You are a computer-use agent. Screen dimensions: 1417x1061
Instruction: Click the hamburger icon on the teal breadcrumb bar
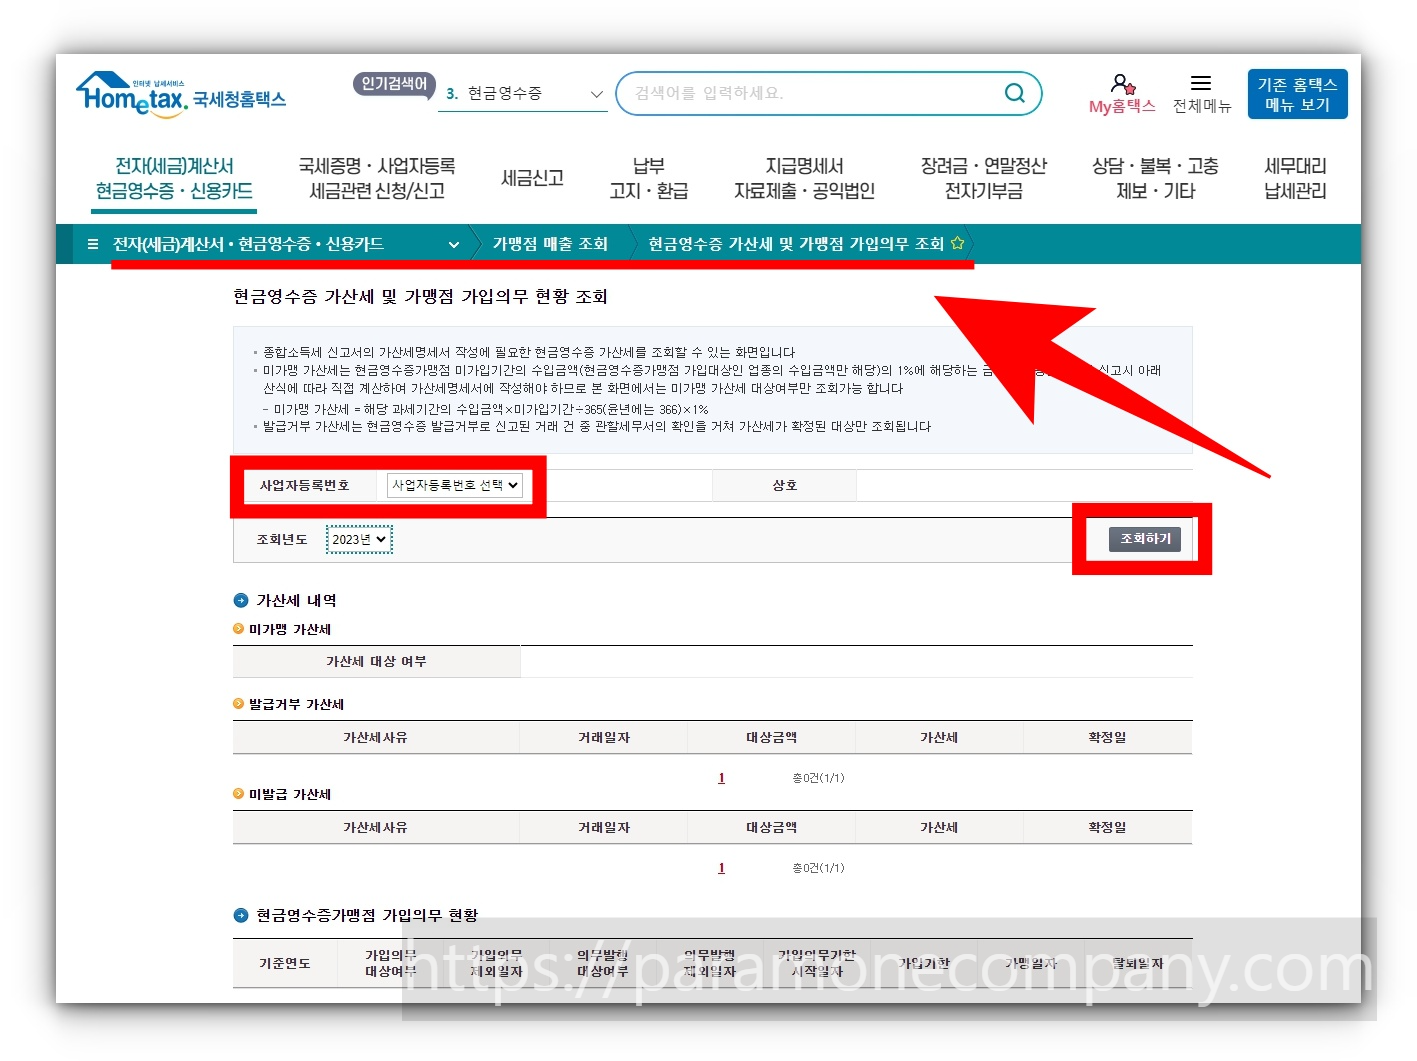click(x=92, y=243)
